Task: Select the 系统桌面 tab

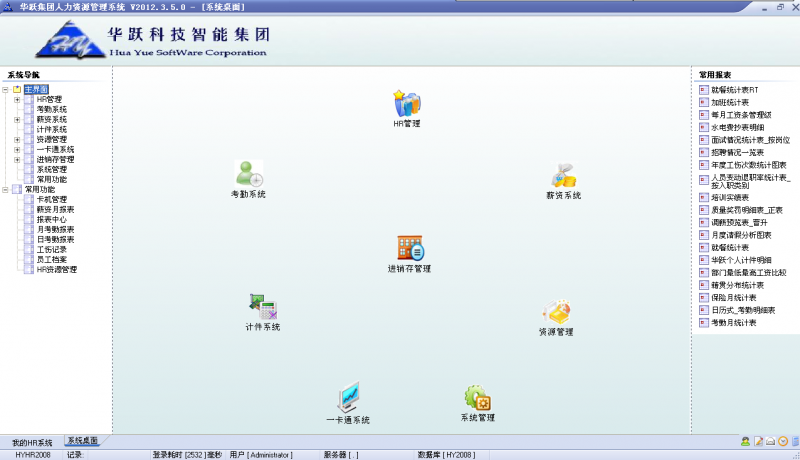Action: [82, 441]
